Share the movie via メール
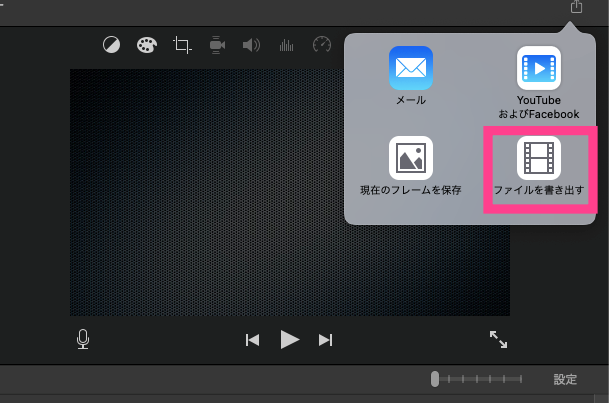Image resolution: width=609 pixels, height=403 pixels. coord(410,76)
